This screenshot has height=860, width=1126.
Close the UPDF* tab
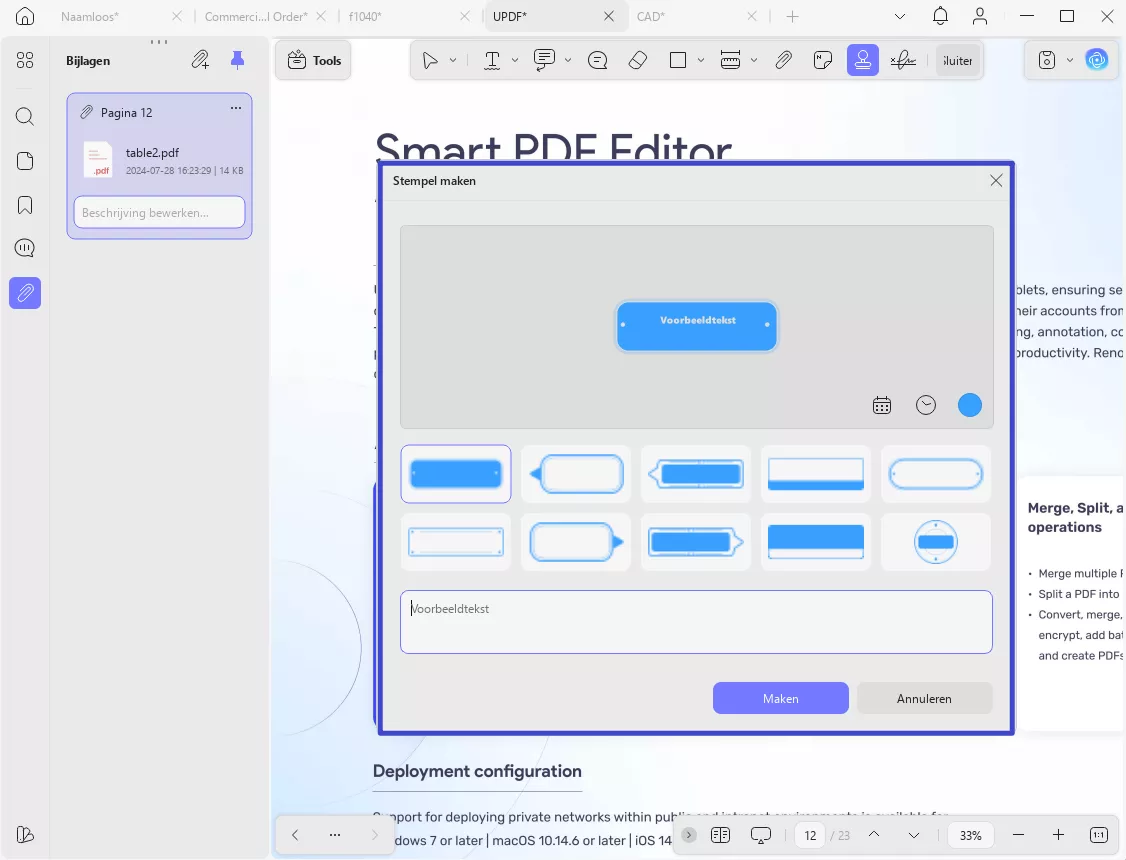[608, 16]
